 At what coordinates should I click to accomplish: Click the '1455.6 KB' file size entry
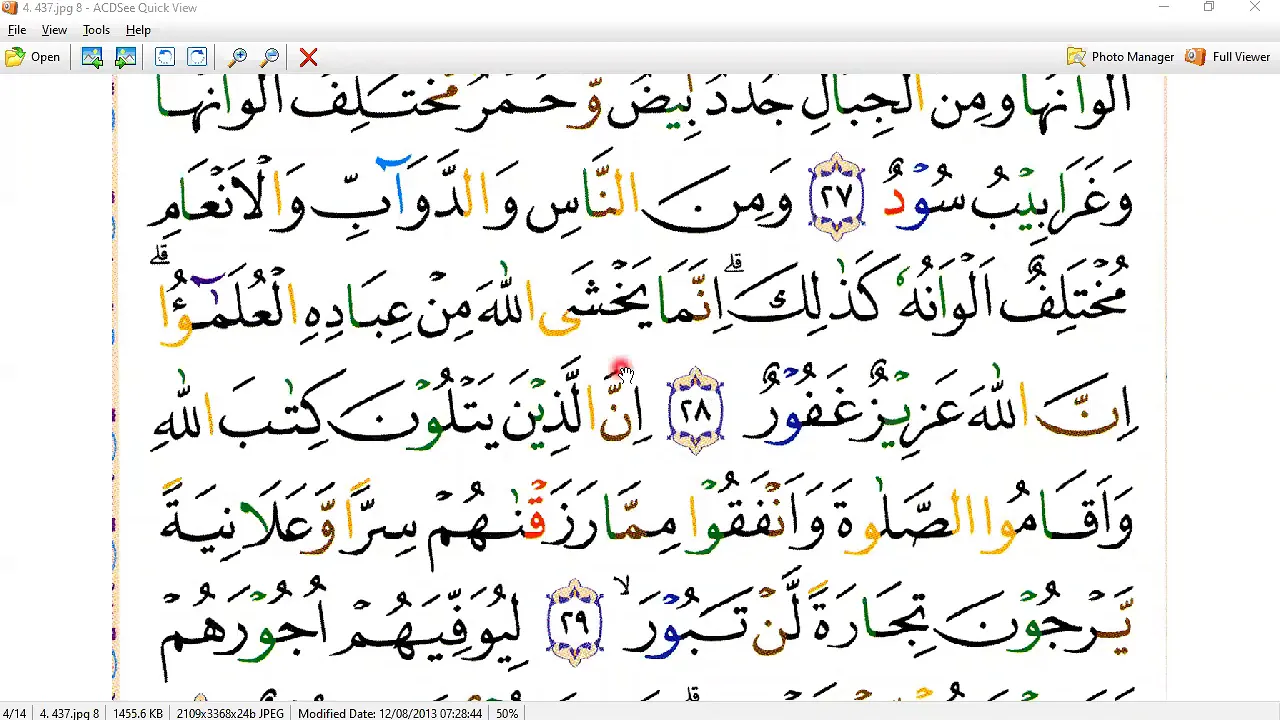138,713
